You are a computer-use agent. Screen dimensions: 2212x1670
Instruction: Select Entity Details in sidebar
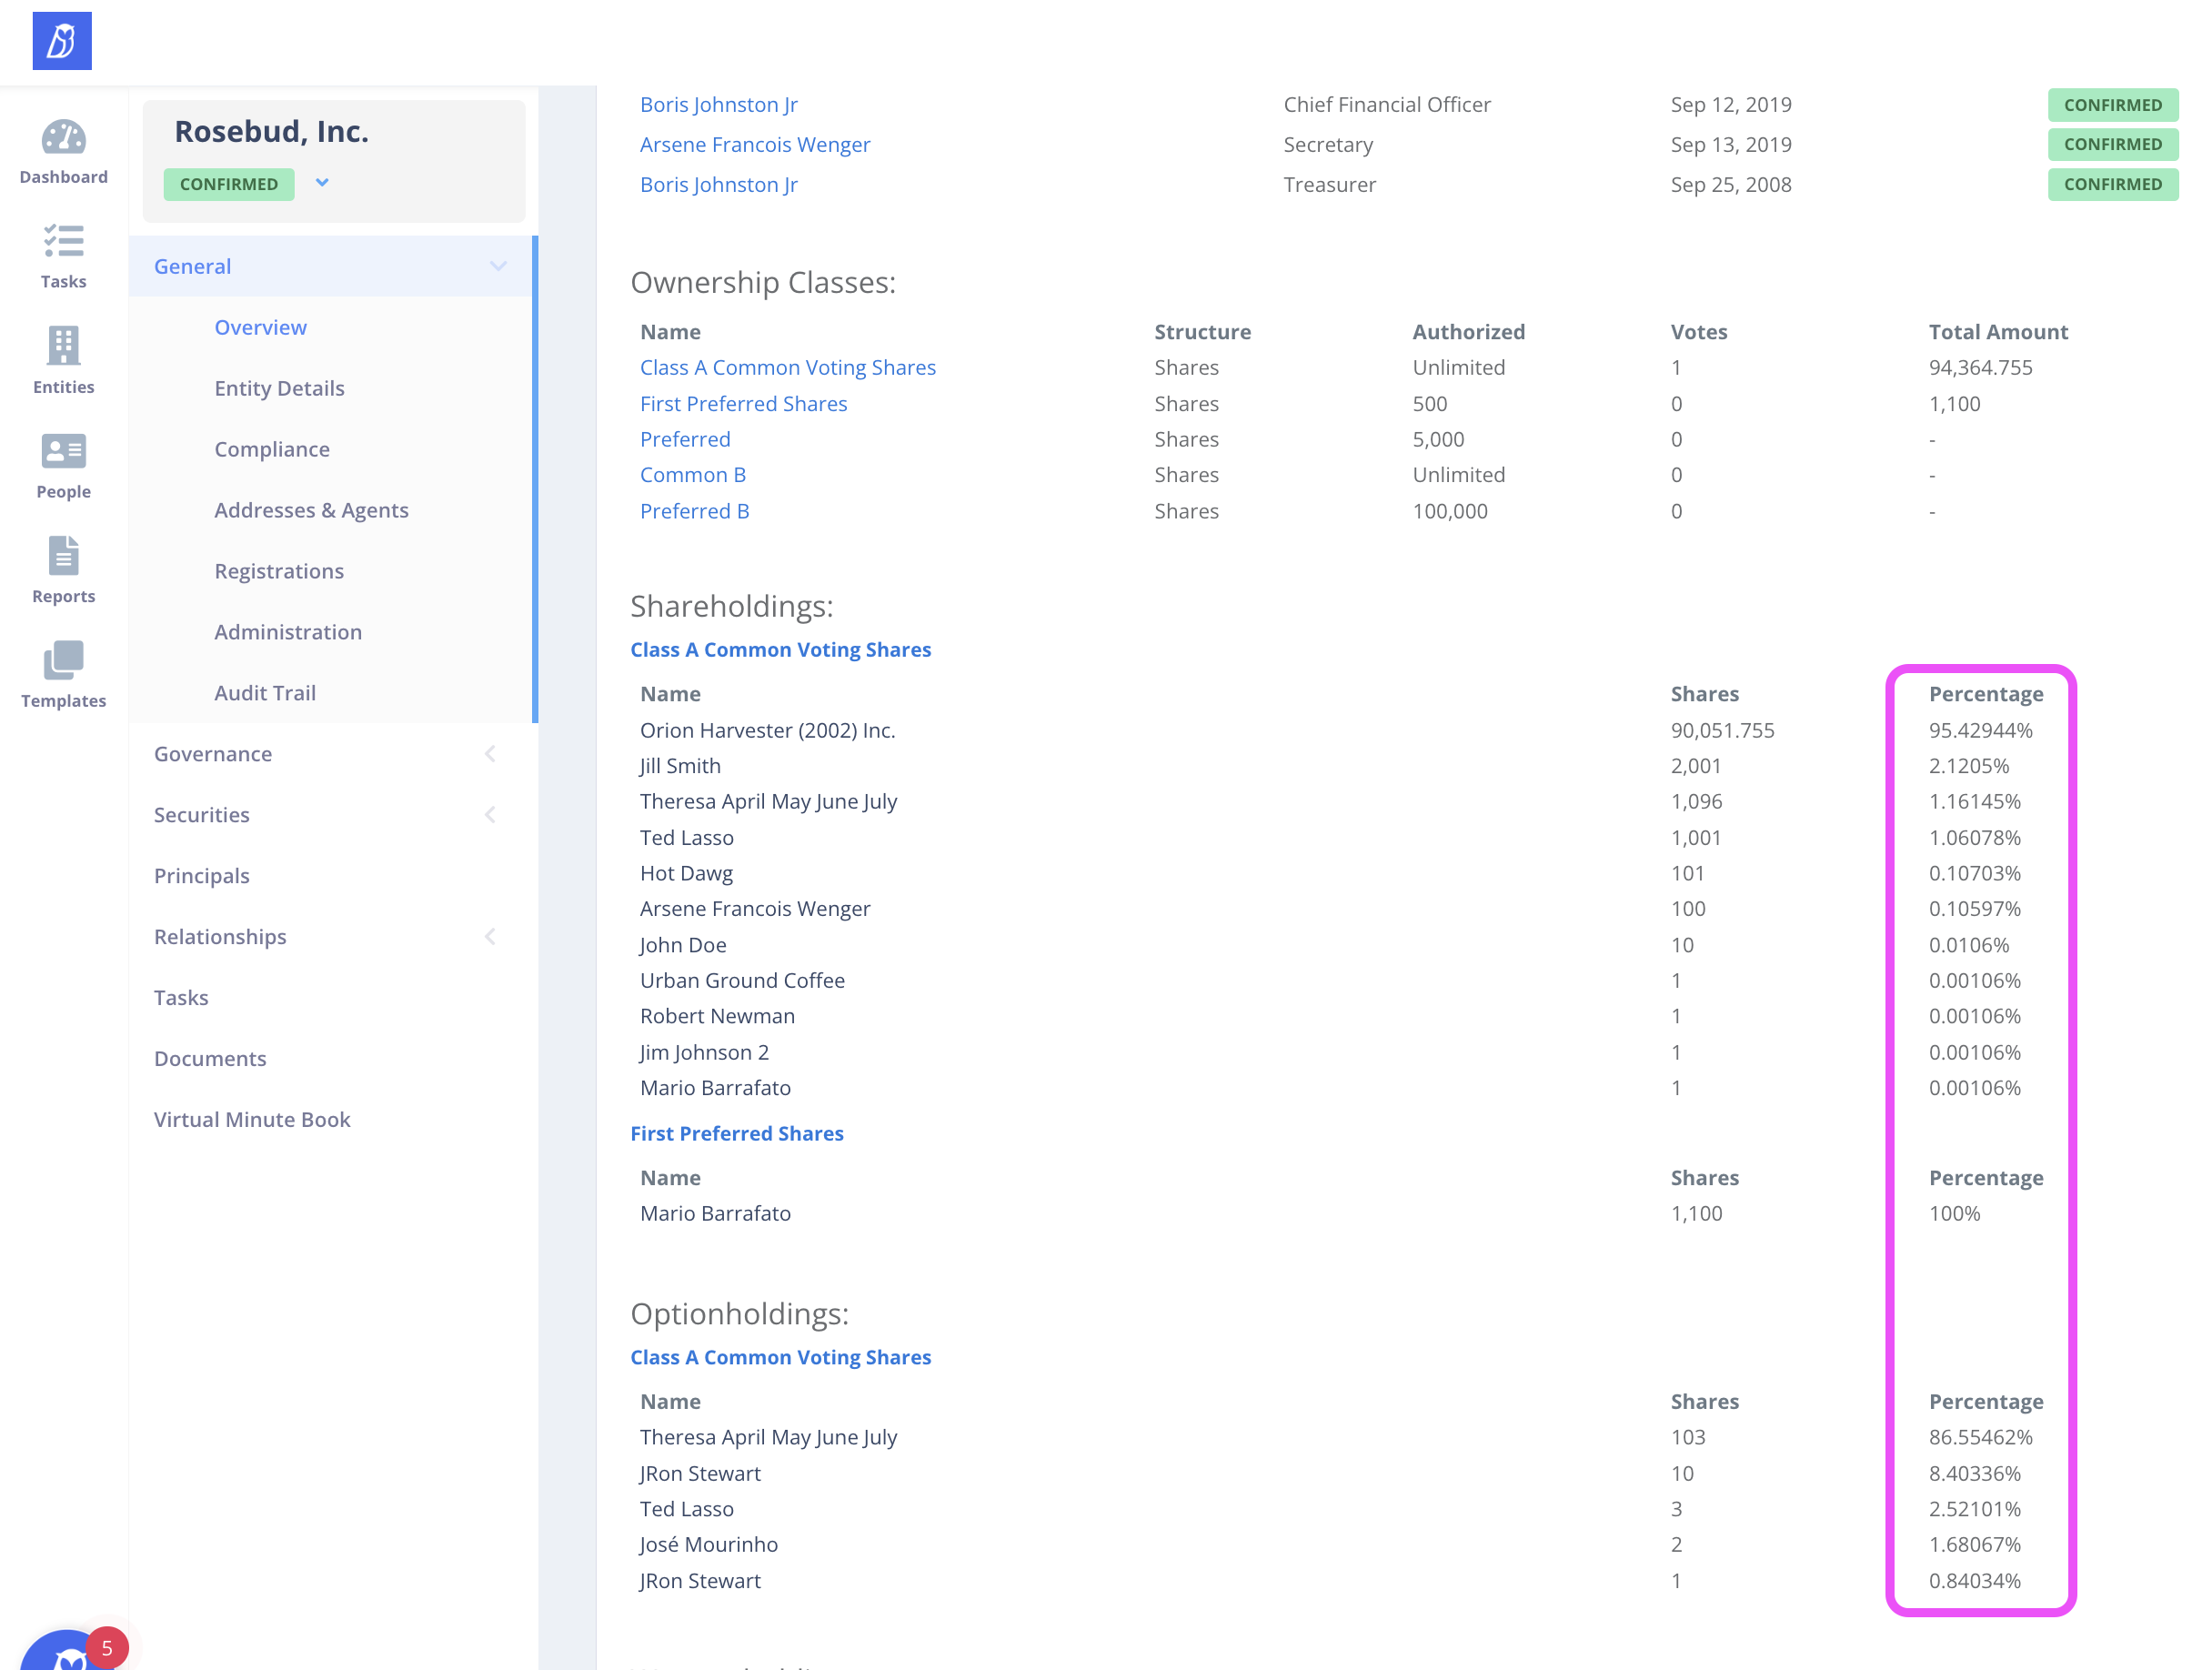[279, 388]
